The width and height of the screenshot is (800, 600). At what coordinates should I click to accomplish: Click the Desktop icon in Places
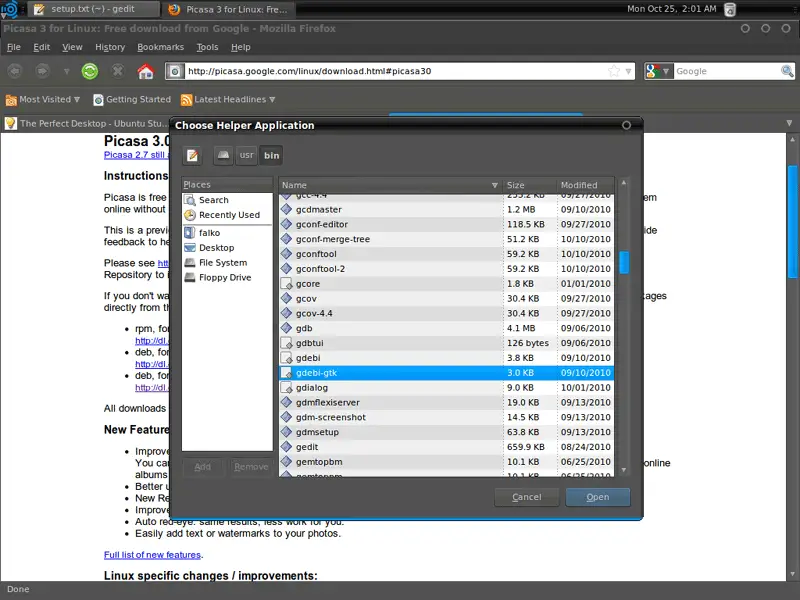click(190, 247)
